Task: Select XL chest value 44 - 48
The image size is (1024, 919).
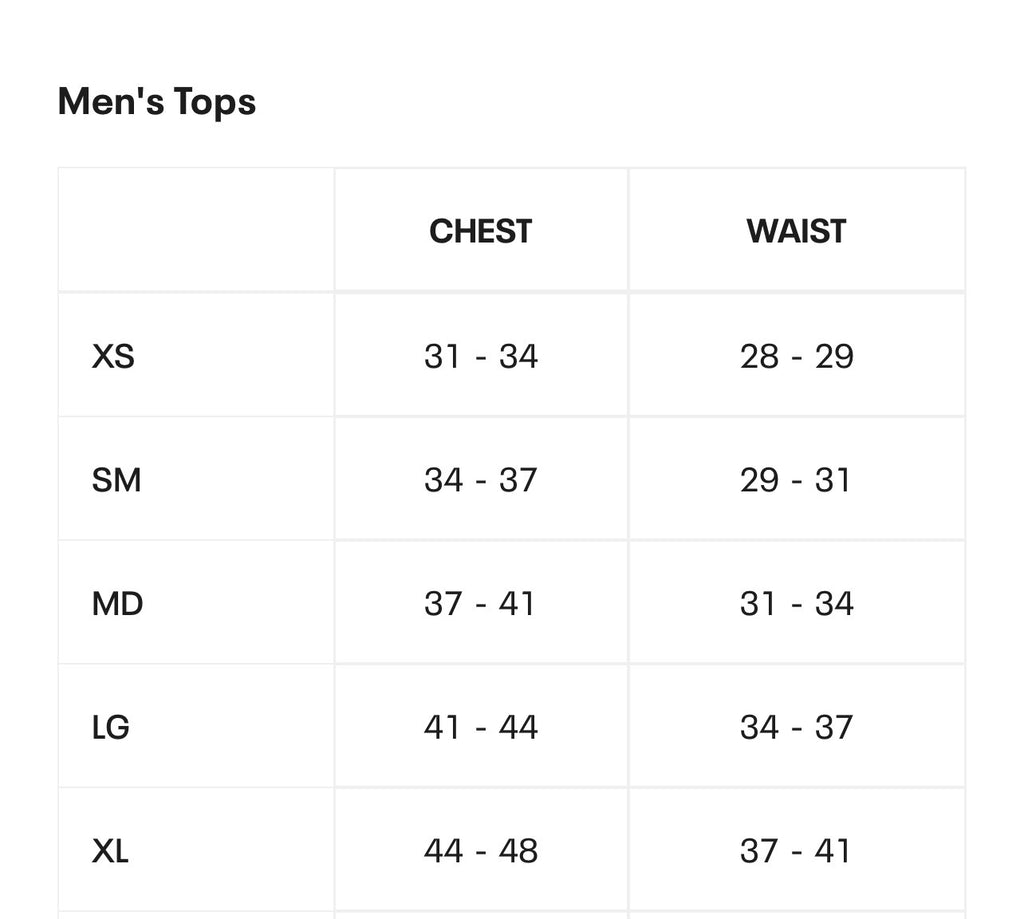Action: (481, 851)
